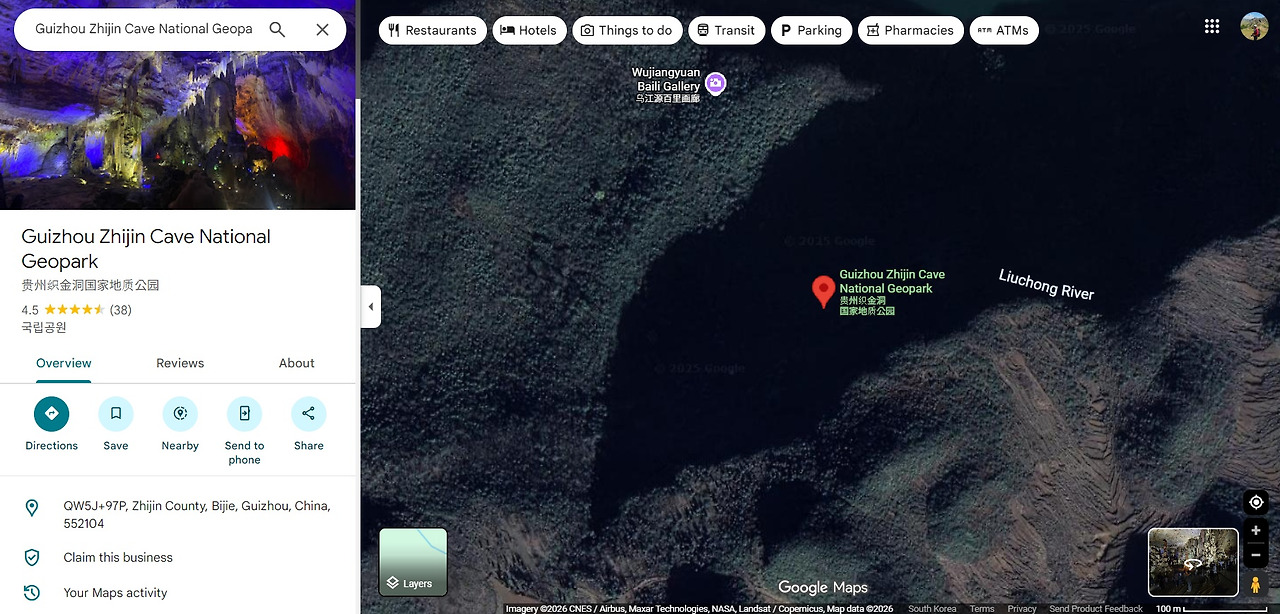The height and width of the screenshot is (614, 1280).
Task: Filter by Things to do chip
Action: coord(627,30)
